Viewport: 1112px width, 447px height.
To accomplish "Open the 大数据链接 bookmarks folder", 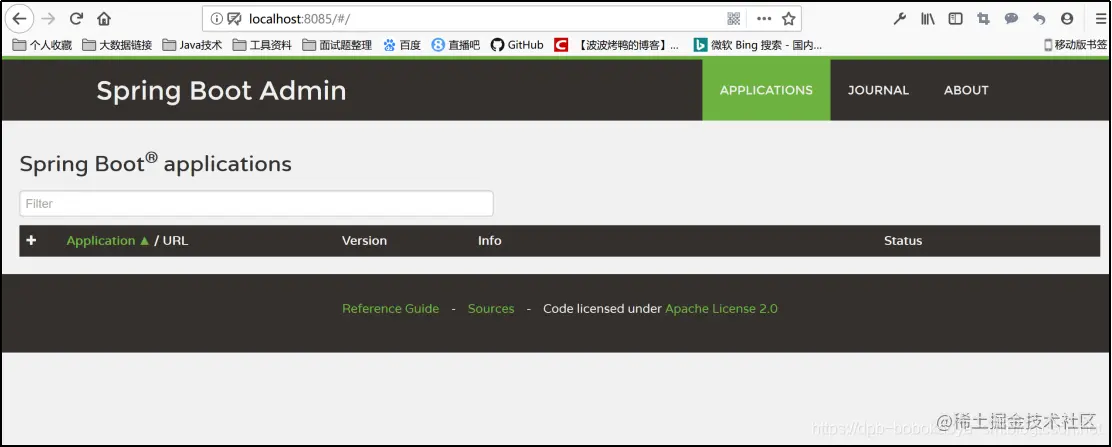I will (x=117, y=45).
